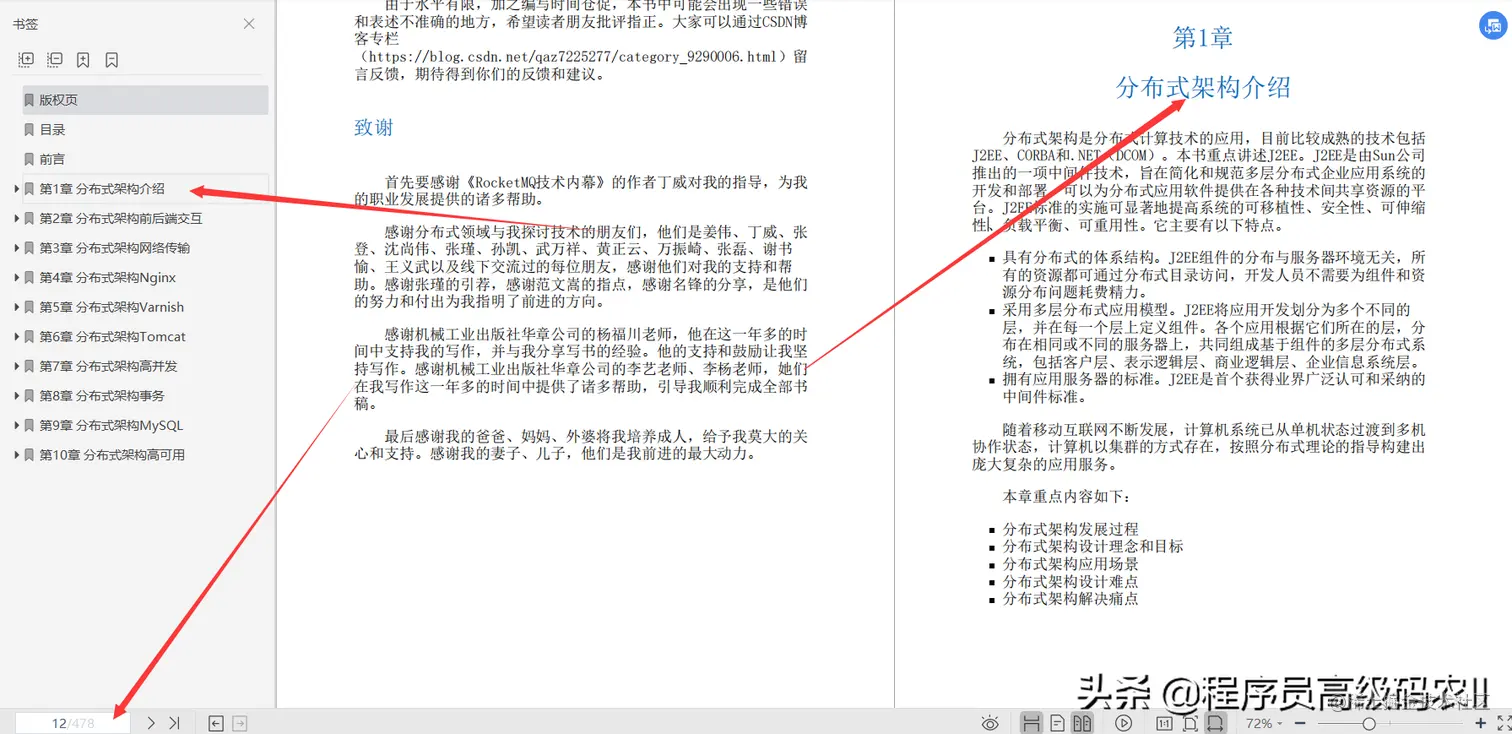Jump to 第7章 分布式架构高并发
Image resolution: width=1512 pixels, height=734 pixels.
[109, 366]
